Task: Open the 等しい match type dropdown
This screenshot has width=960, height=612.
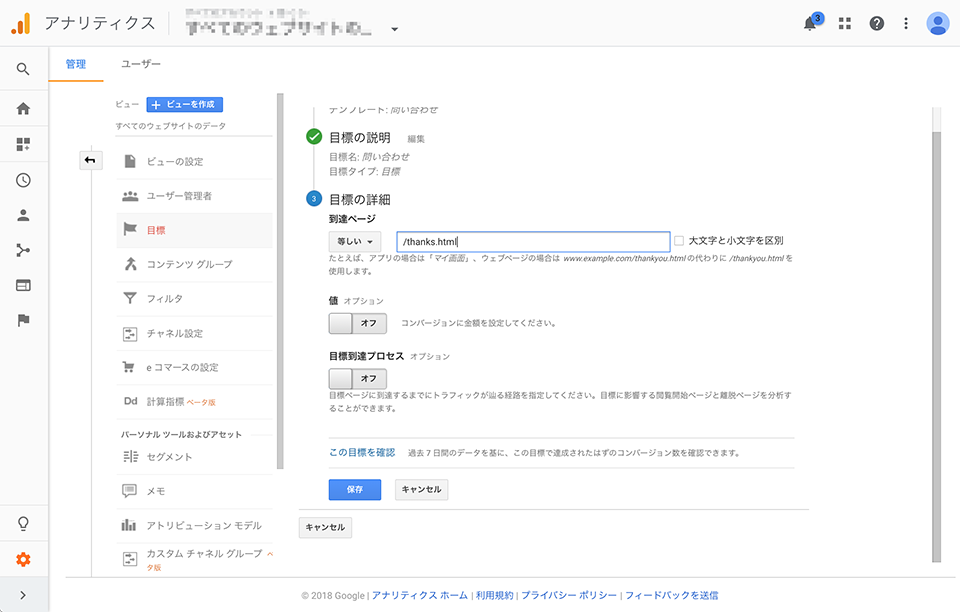Action: tap(355, 242)
